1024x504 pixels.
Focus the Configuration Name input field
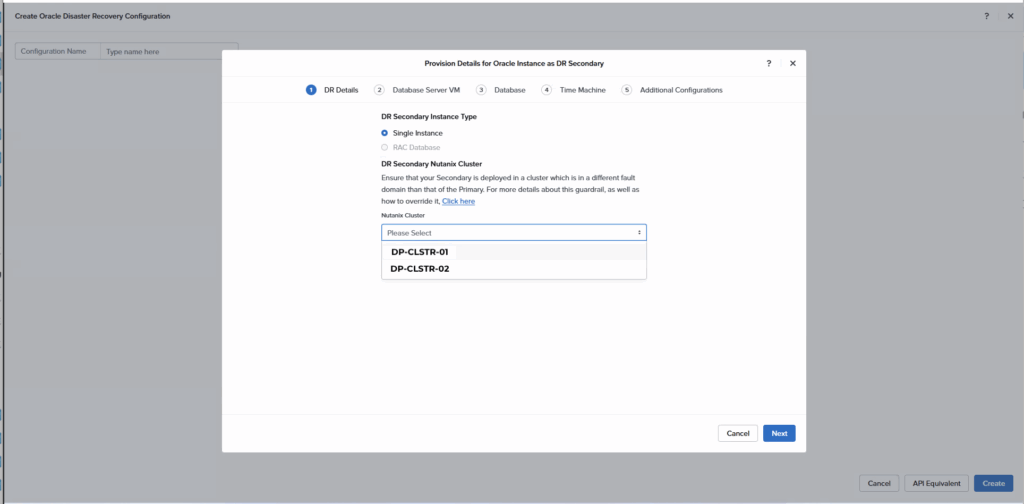[169, 51]
